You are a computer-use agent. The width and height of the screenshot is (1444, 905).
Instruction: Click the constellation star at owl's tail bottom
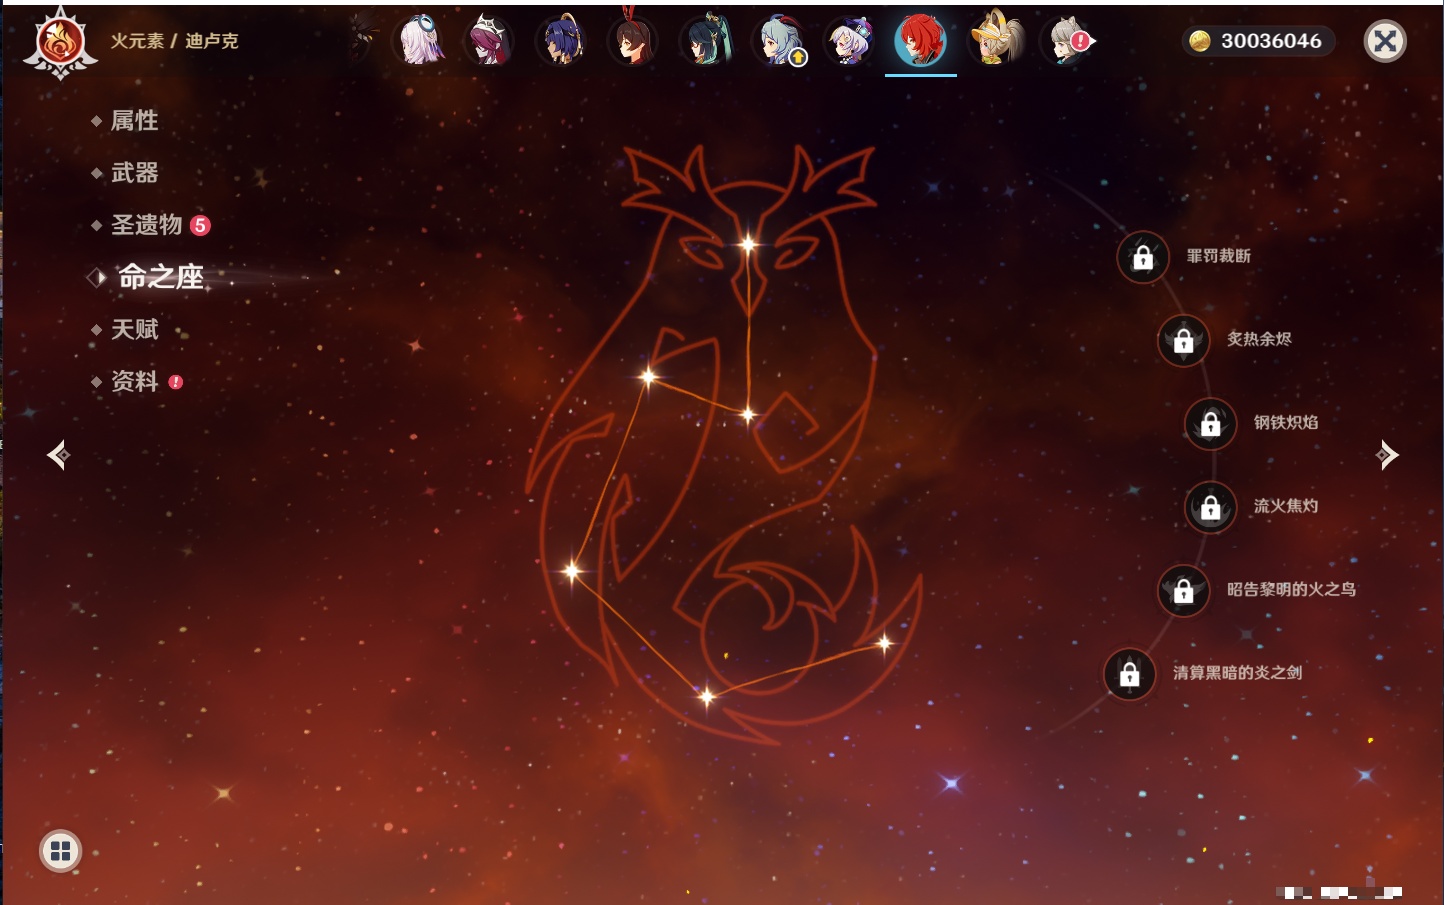click(706, 696)
